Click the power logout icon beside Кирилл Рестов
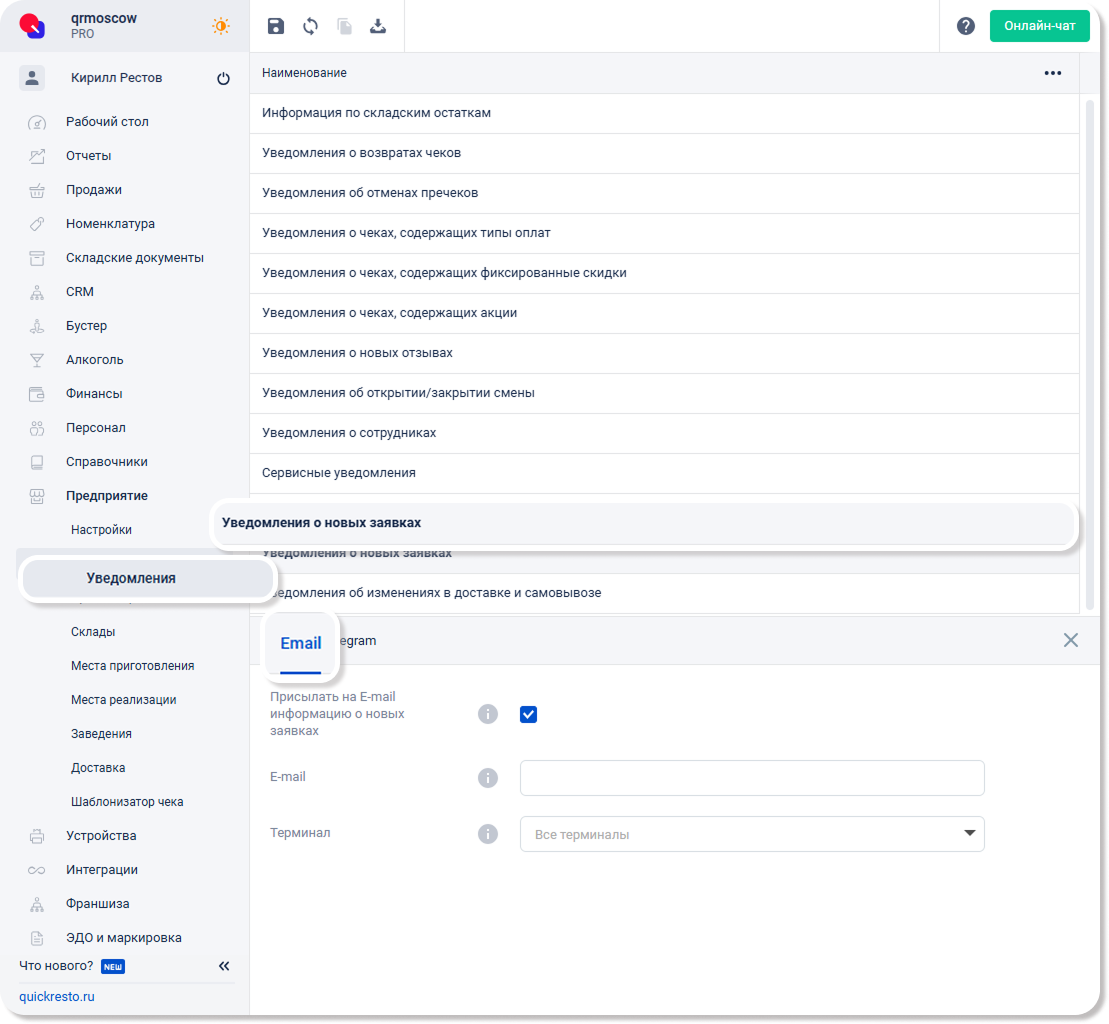The width and height of the screenshot is (1109, 1024). pyautogui.click(x=223, y=79)
